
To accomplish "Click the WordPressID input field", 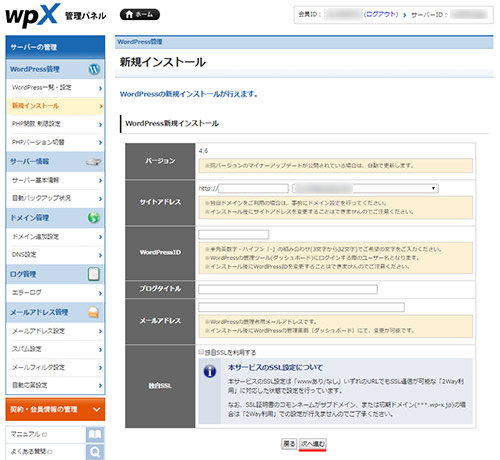I will click(x=233, y=235).
